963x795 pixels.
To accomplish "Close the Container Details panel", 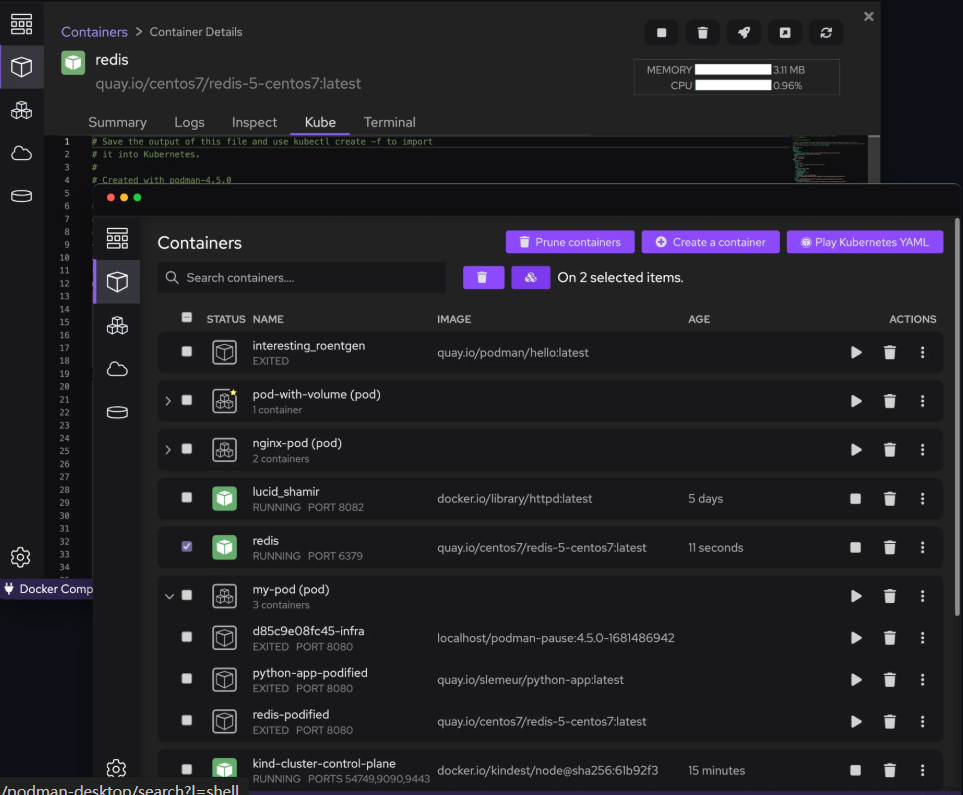I will click(868, 17).
